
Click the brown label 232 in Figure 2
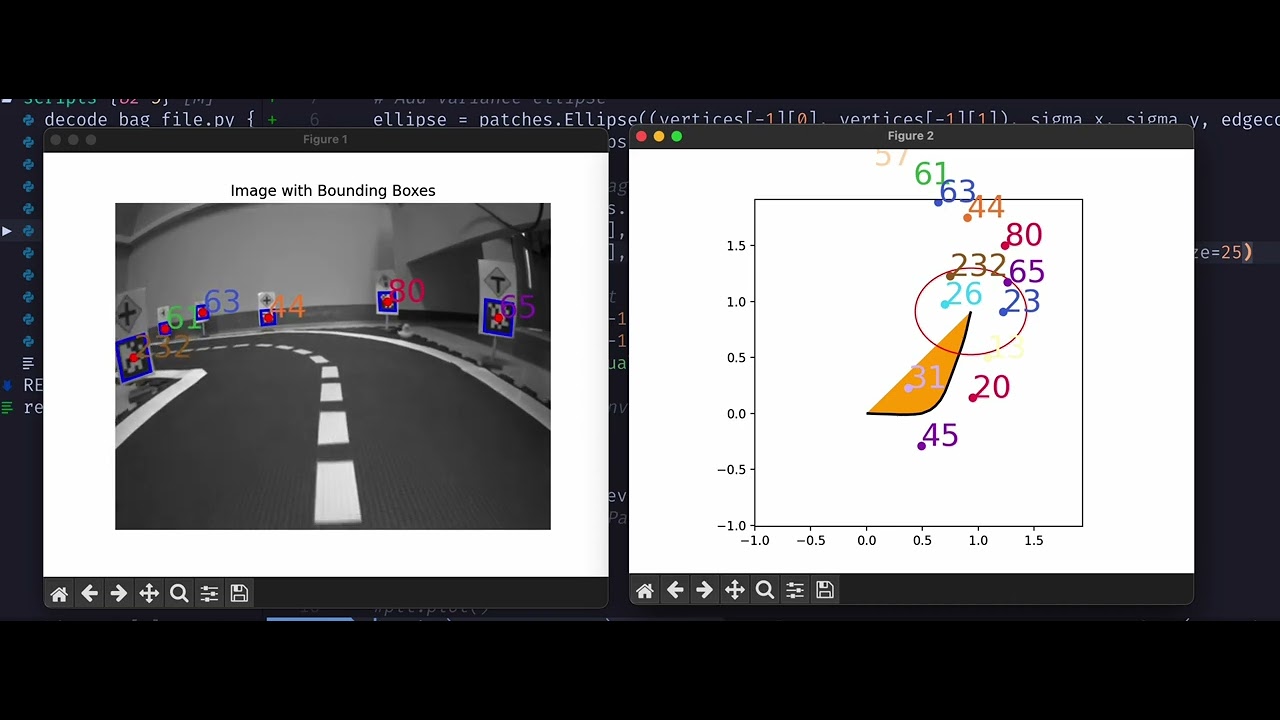[x=978, y=265]
